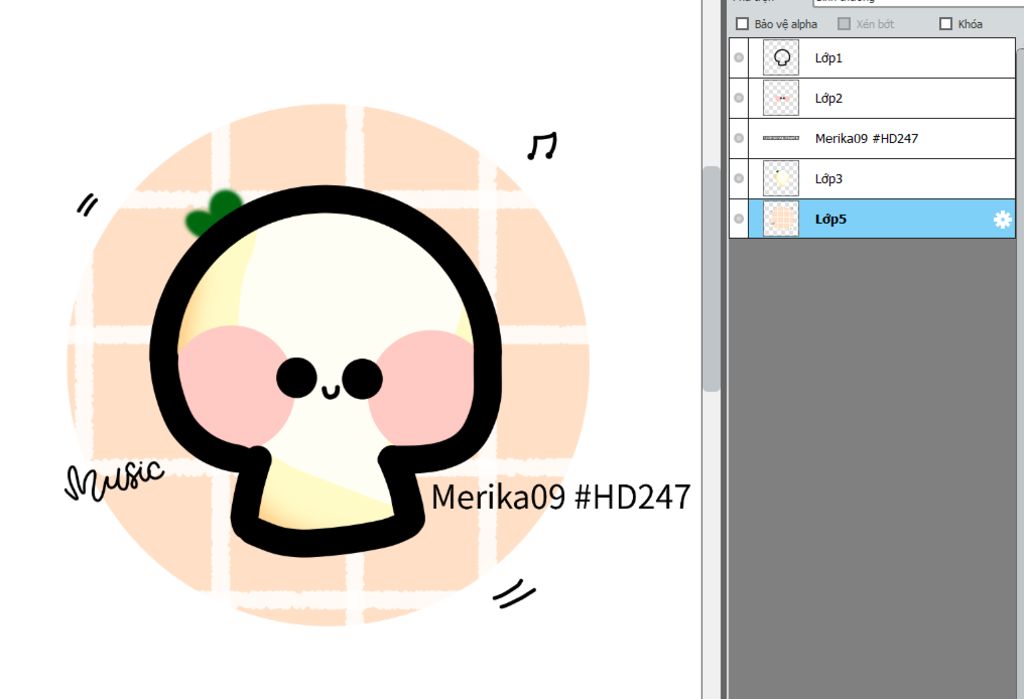Screen dimensions: 1024x699
Task: Toggle visibility of Lớp2 layer
Action: click(739, 98)
